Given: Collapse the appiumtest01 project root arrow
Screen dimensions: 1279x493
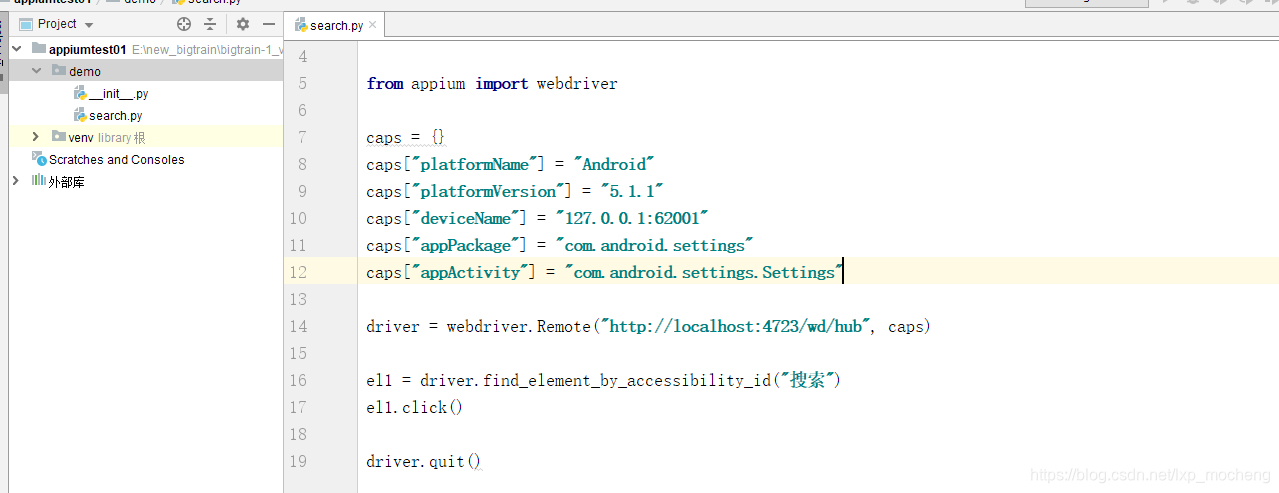Looking at the screenshot, I should pos(17,49).
